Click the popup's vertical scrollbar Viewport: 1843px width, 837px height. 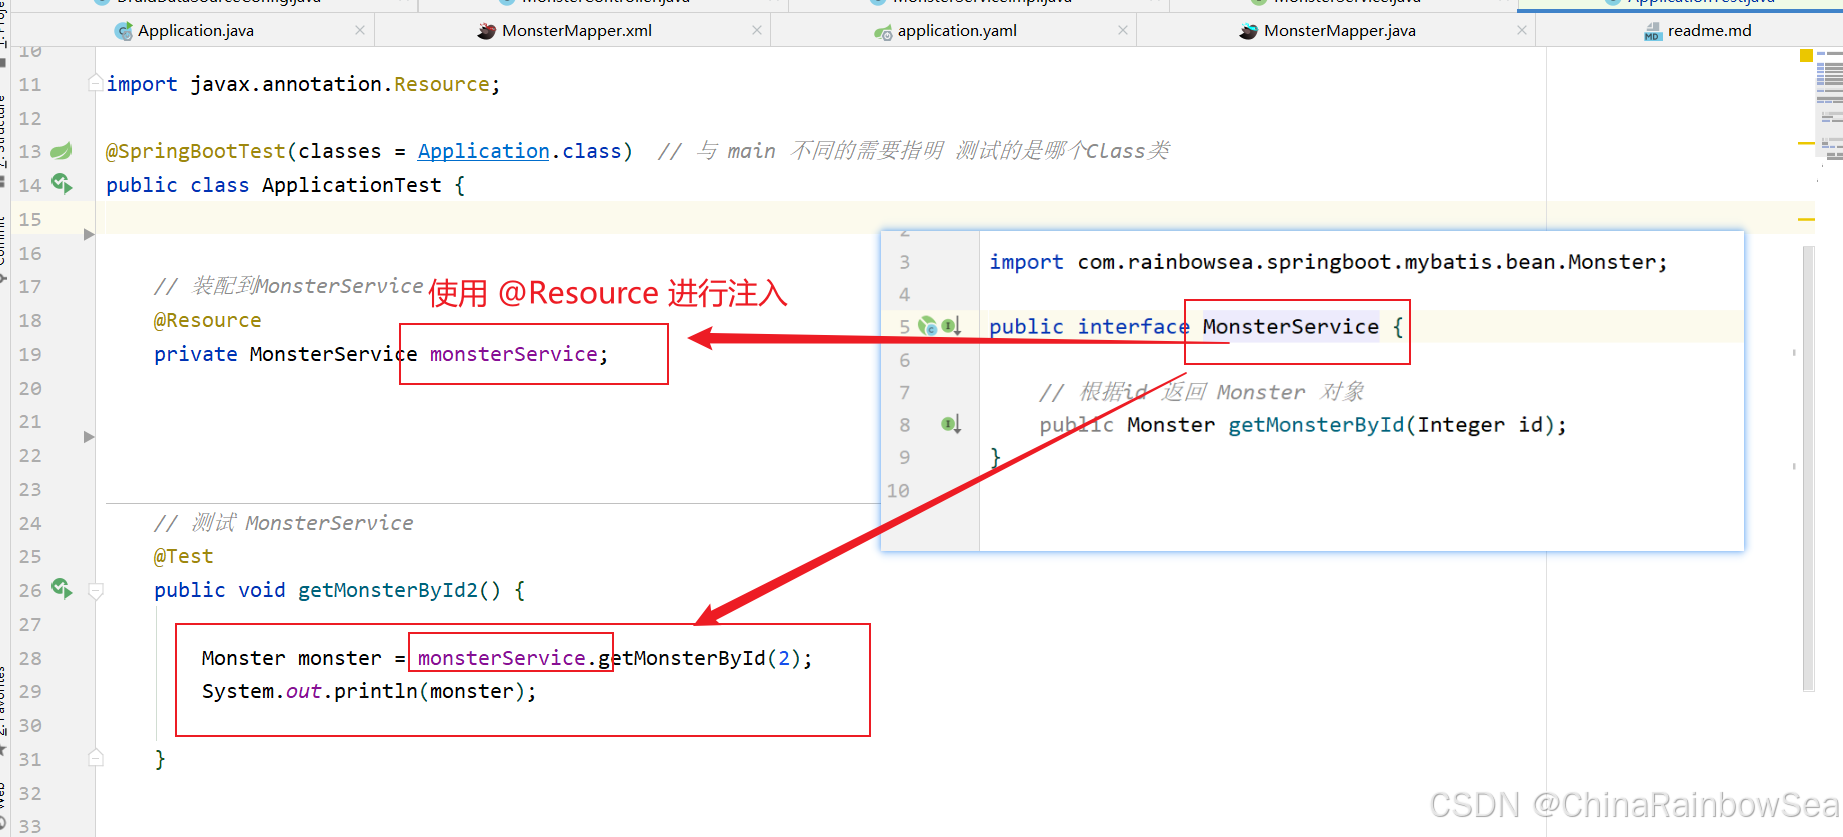coord(1808,468)
